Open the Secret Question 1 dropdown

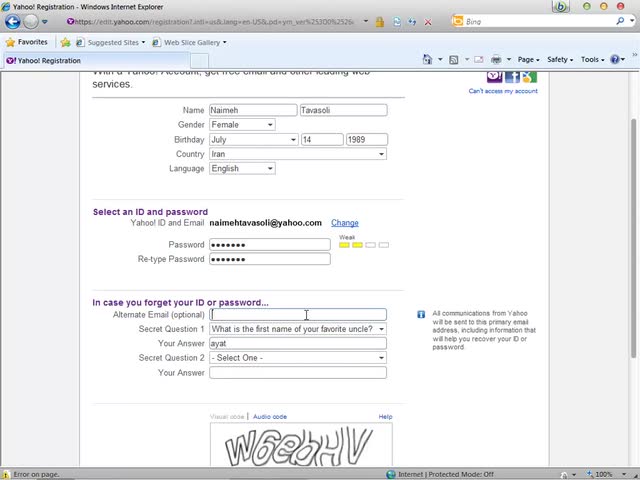[298, 329]
